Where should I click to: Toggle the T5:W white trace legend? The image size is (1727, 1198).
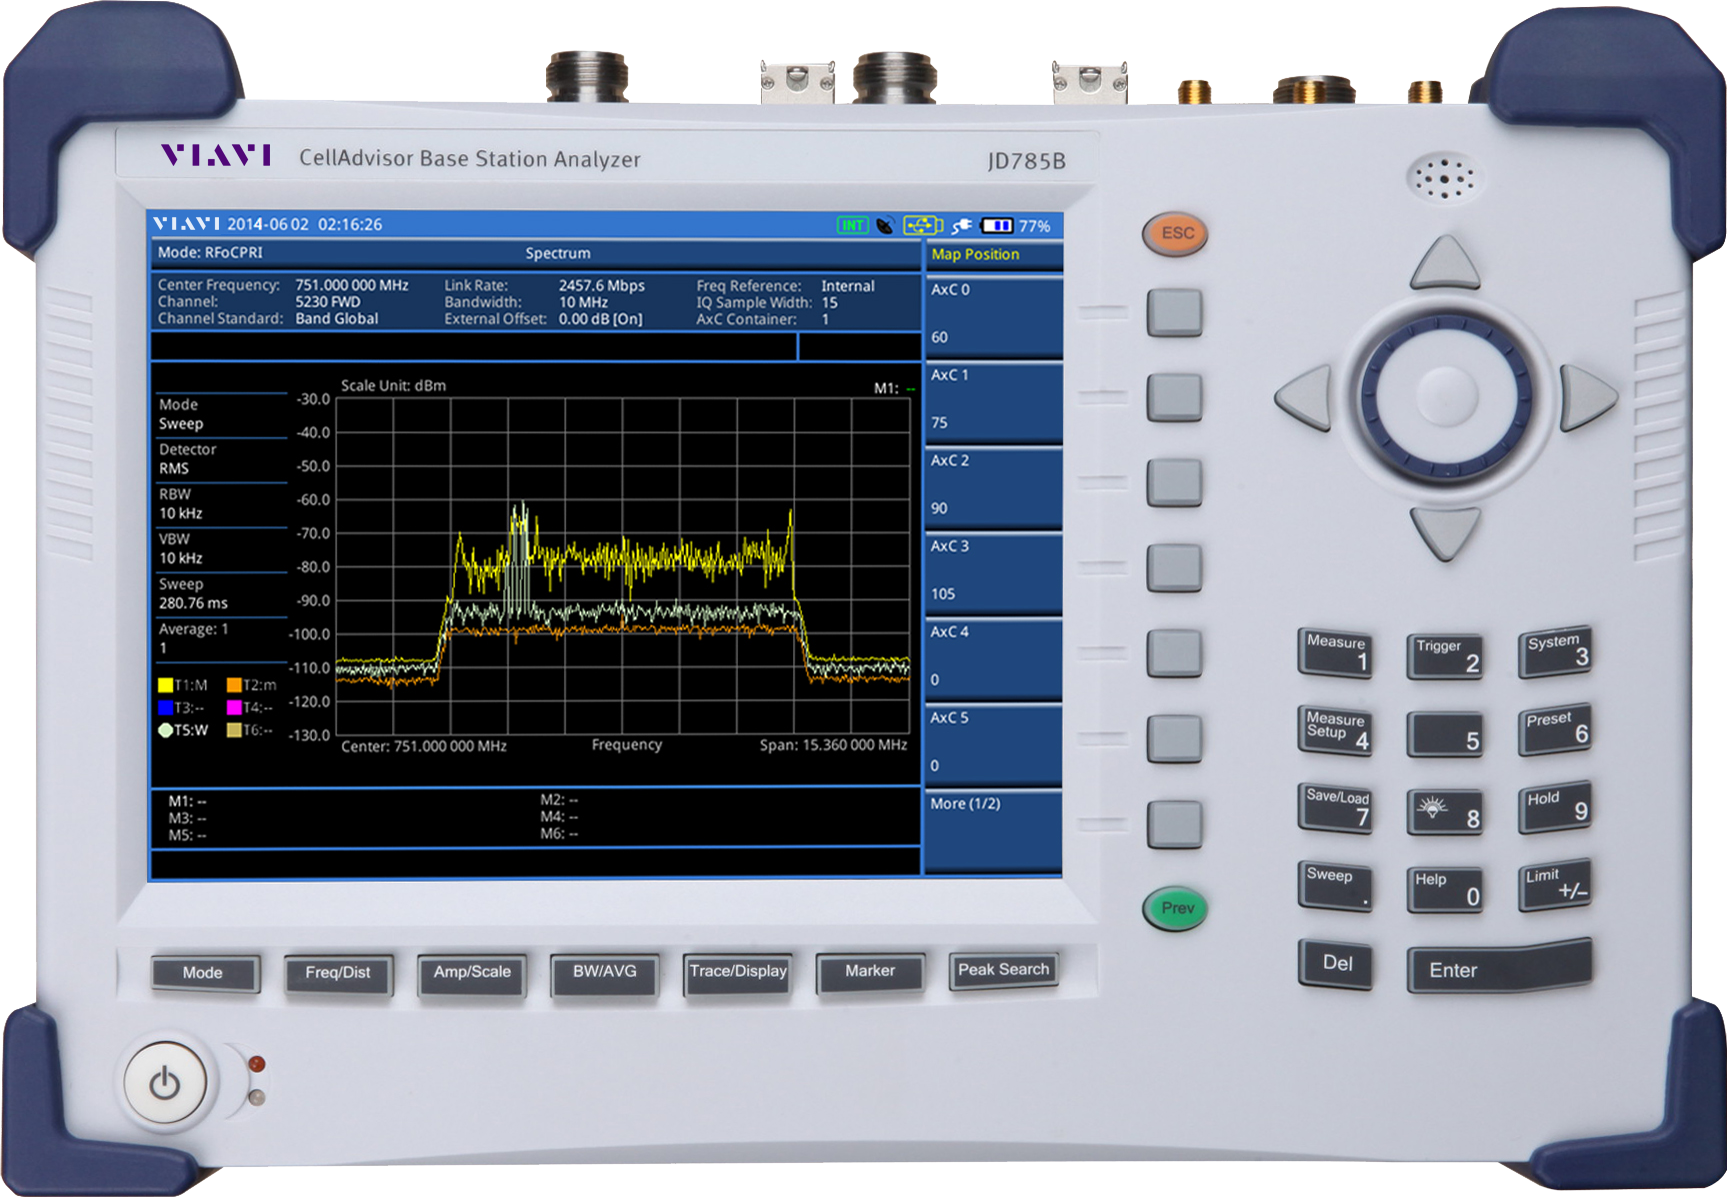(183, 730)
